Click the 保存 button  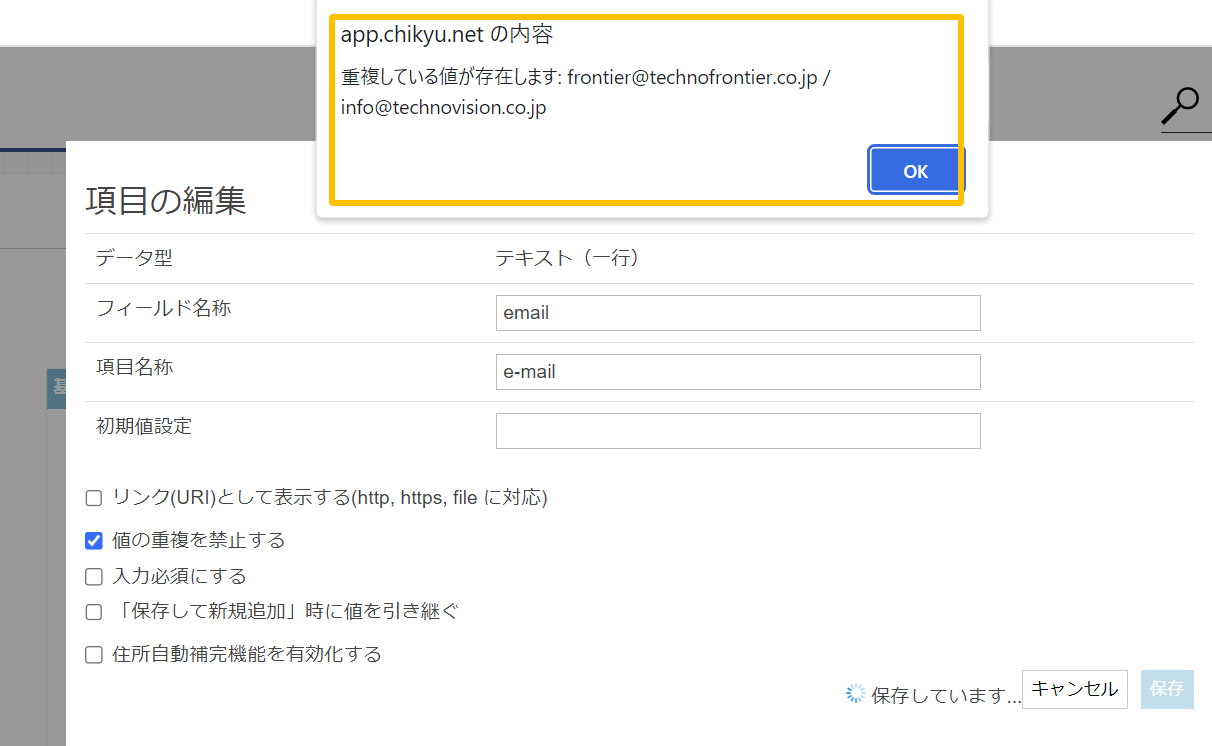[1167, 689]
